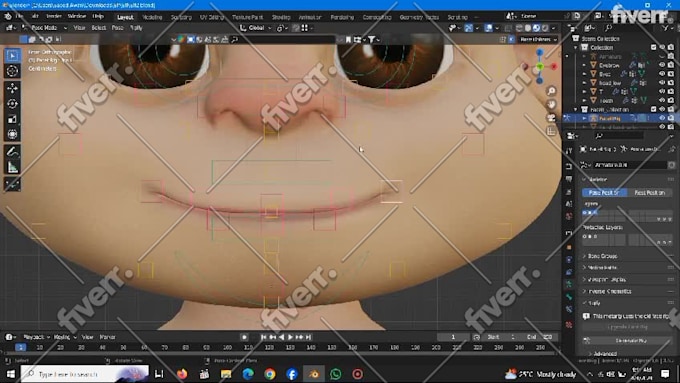
Task: Open Google Chrome from the taskbar
Action: 270,373
